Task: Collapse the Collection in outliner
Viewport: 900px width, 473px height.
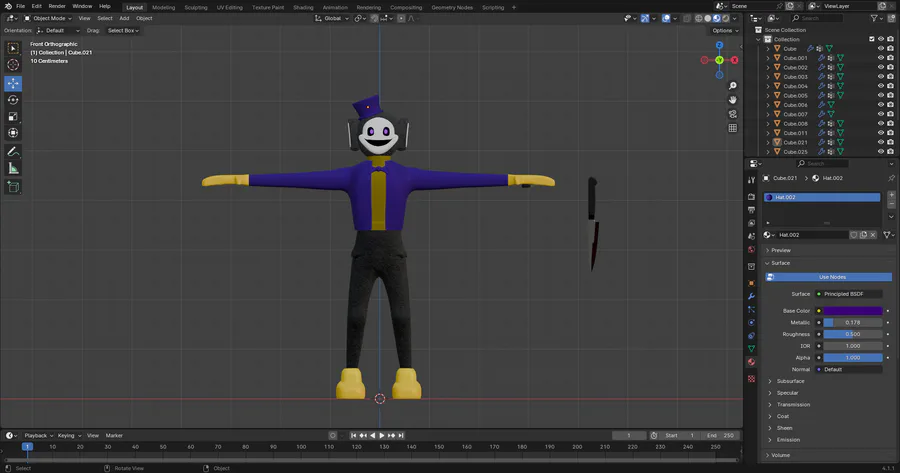Action: (x=759, y=39)
